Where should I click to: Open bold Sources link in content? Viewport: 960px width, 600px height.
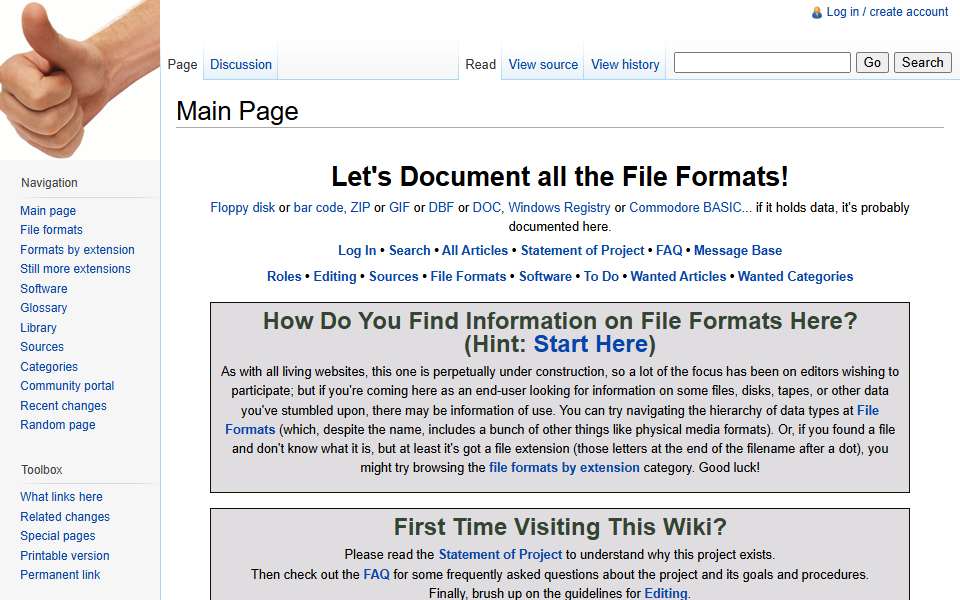394,277
